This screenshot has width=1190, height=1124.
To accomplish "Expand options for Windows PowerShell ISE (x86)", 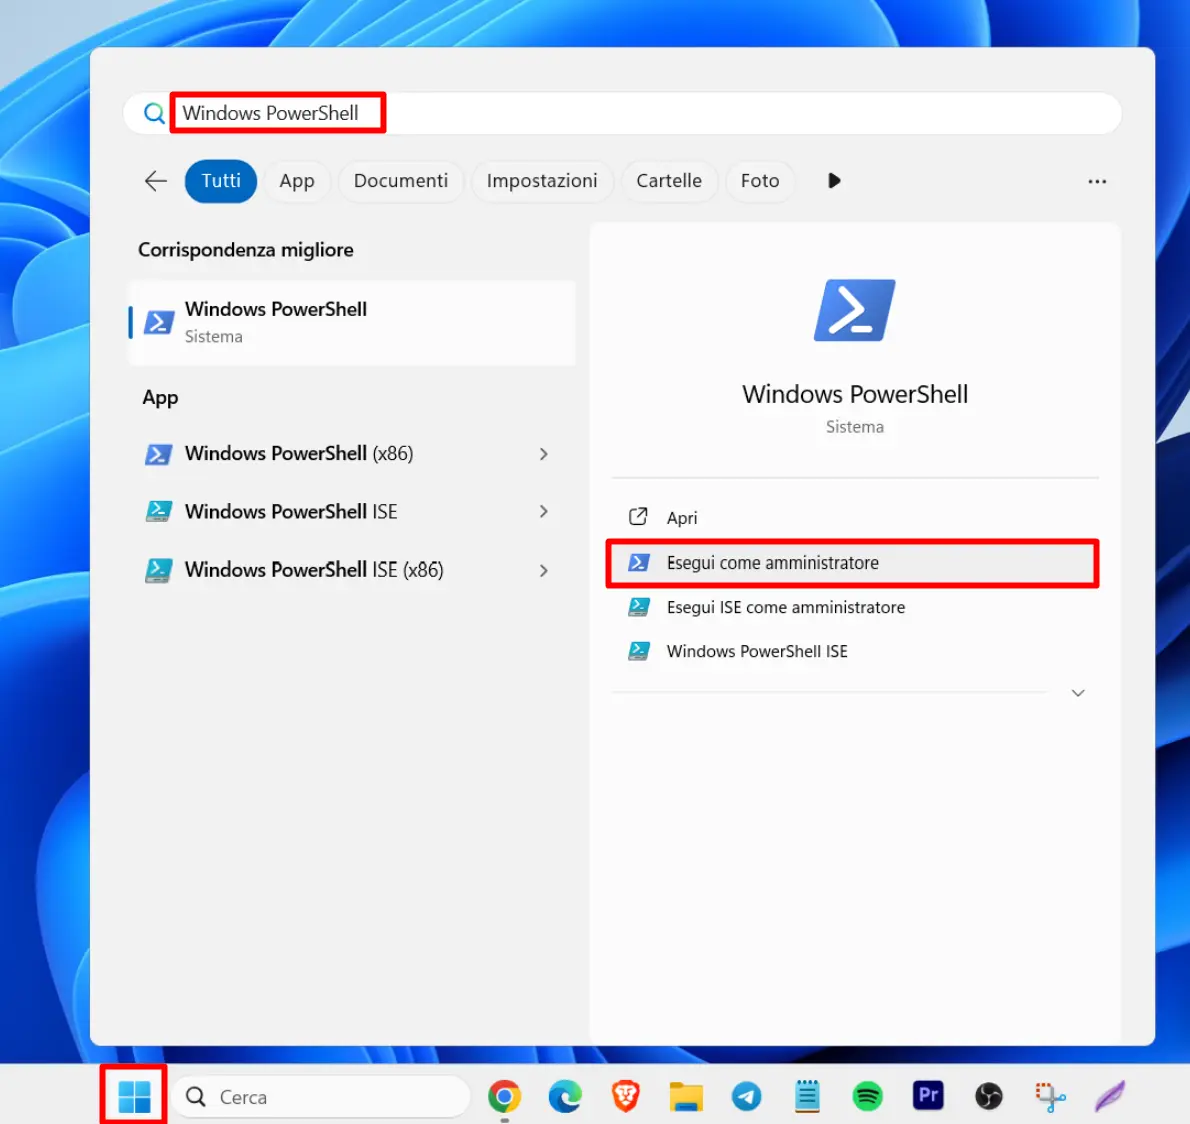I will click(543, 571).
